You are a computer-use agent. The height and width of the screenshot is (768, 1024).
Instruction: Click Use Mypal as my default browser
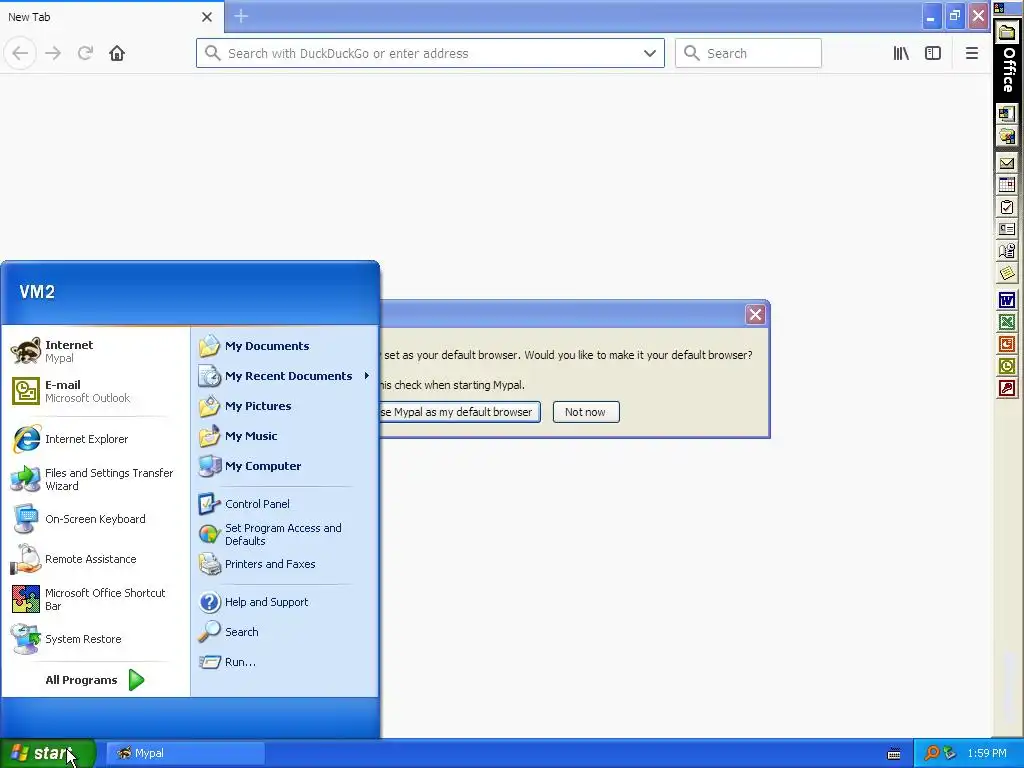(460, 412)
